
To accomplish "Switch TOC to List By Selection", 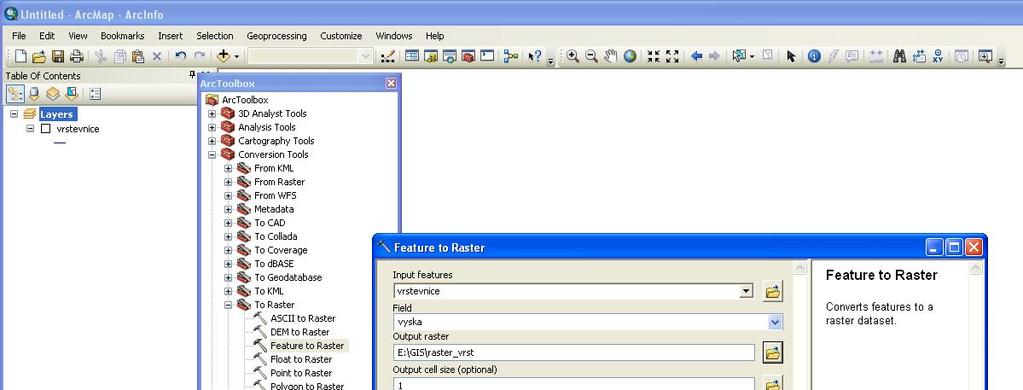I will pos(71,94).
